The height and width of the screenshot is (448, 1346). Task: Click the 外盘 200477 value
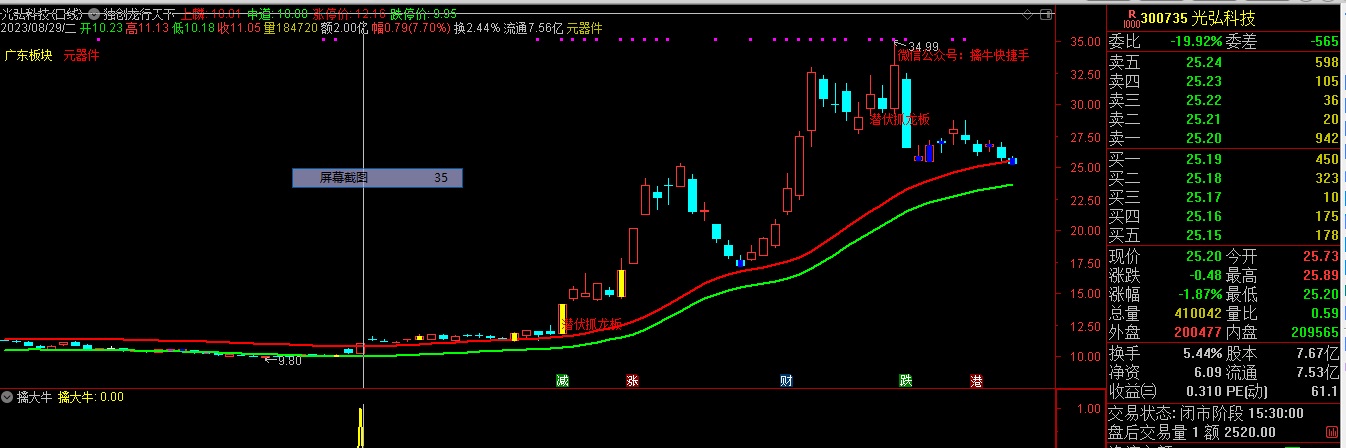coord(1198,332)
